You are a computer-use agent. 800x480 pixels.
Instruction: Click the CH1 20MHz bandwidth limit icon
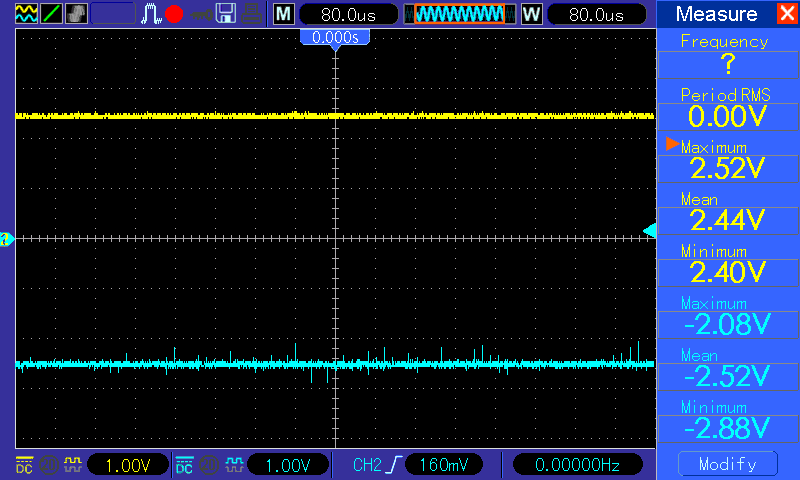[49, 465]
